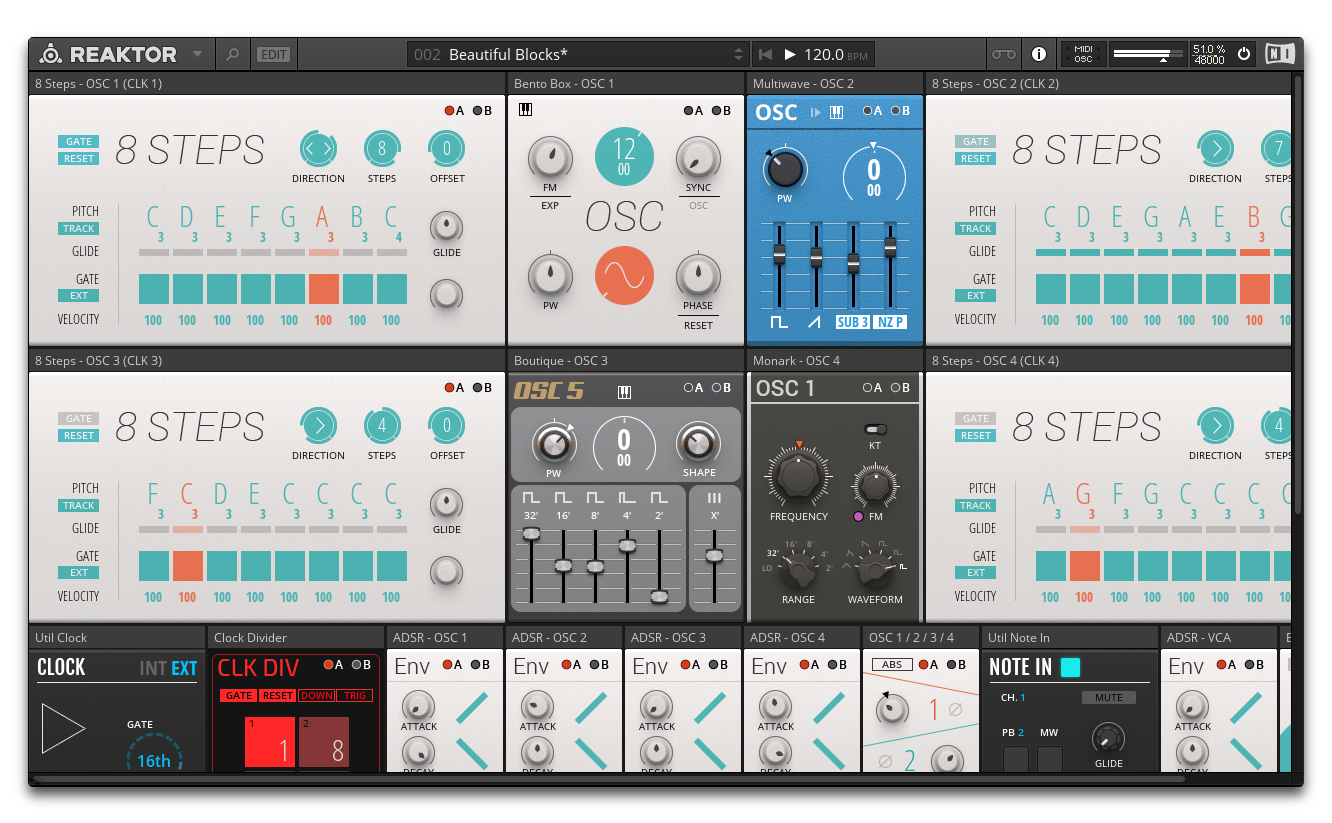Click the run arrow icon on Multiwave OSC 2 header
This screenshot has height=823, width=1332.
(815, 112)
